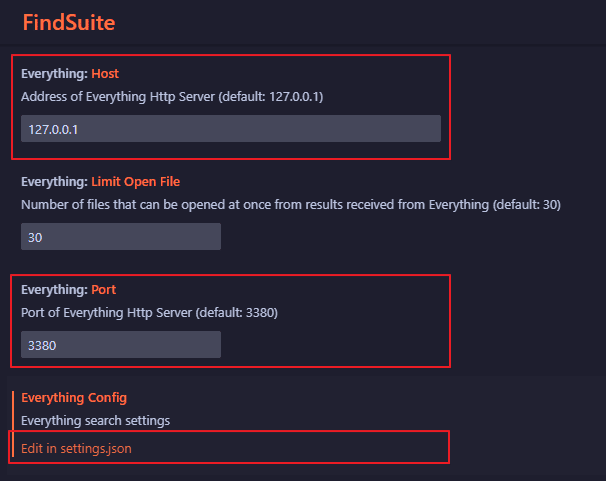The height and width of the screenshot is (481, 606).
Task: Click the (default: 30) hint text
Action: 527,204
